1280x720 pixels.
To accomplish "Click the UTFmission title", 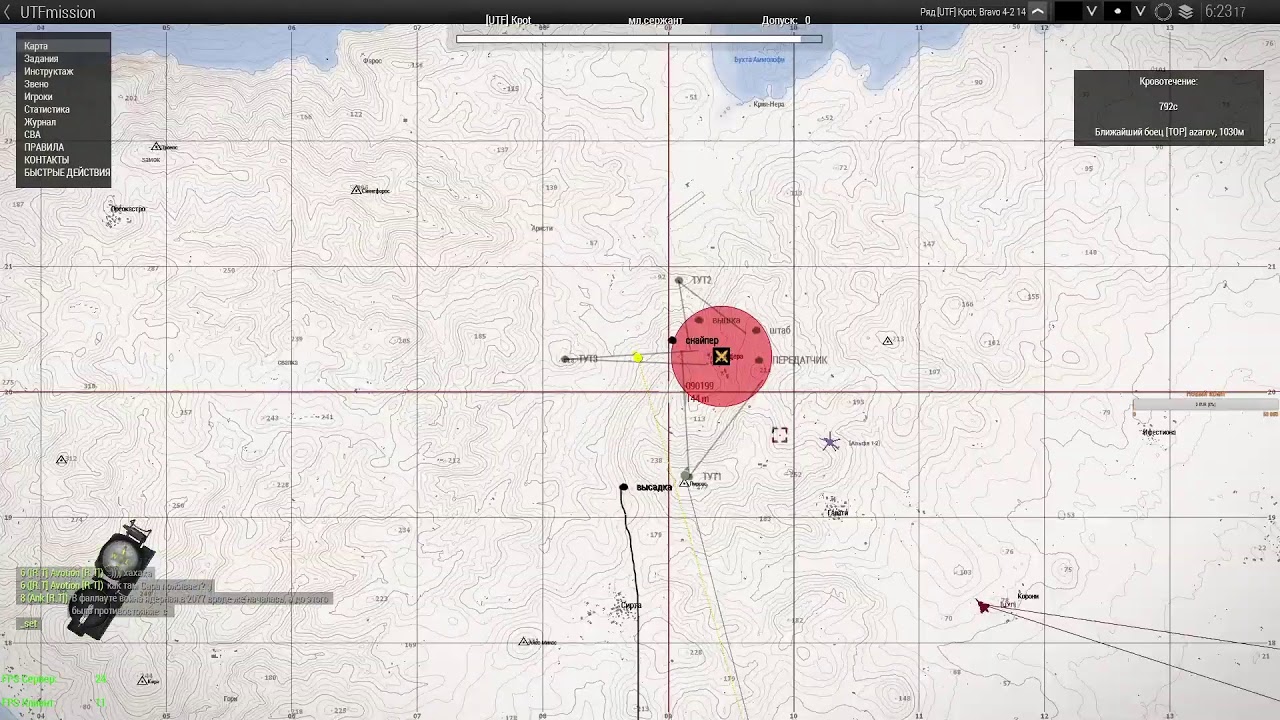I will (x=58, y=12).
